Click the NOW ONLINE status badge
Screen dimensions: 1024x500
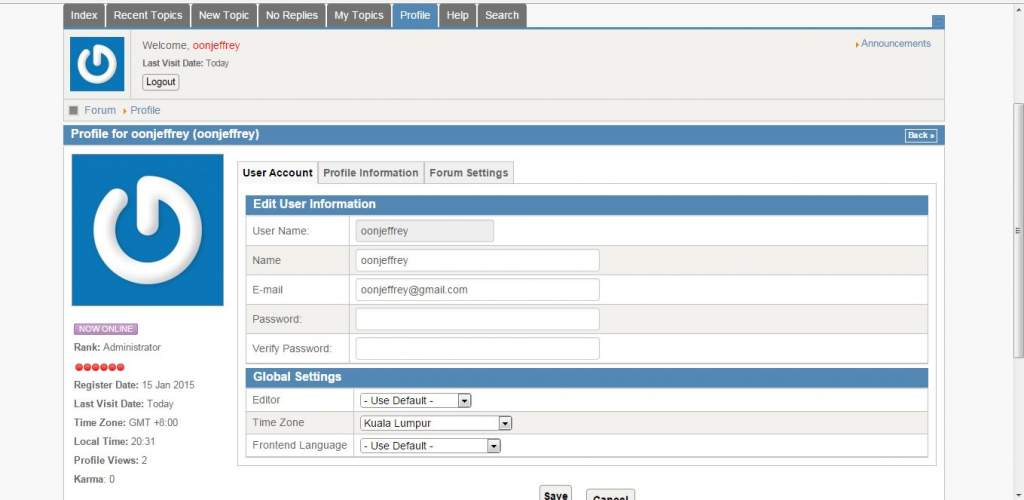click(x=106, y=329)
